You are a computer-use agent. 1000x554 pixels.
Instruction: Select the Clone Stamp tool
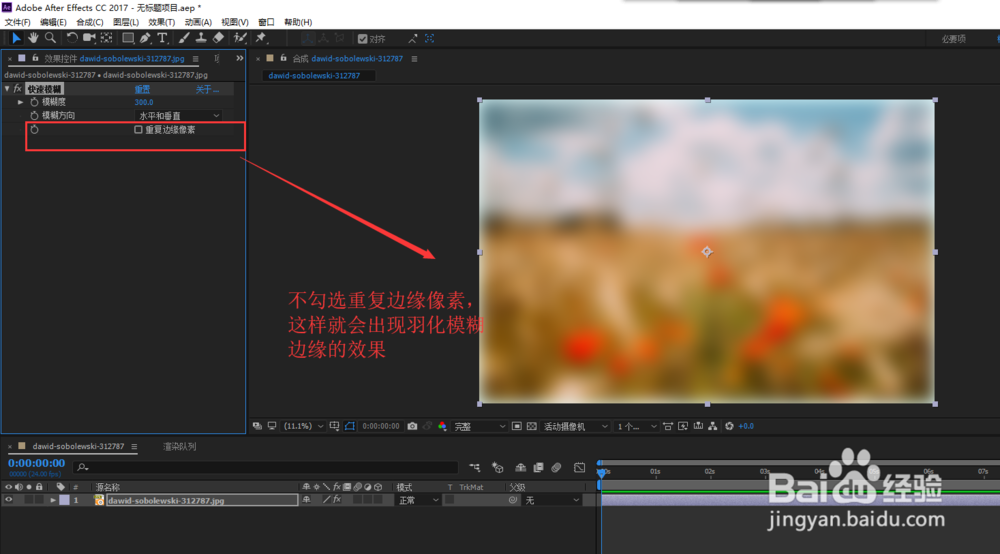(x=201, y=38)
